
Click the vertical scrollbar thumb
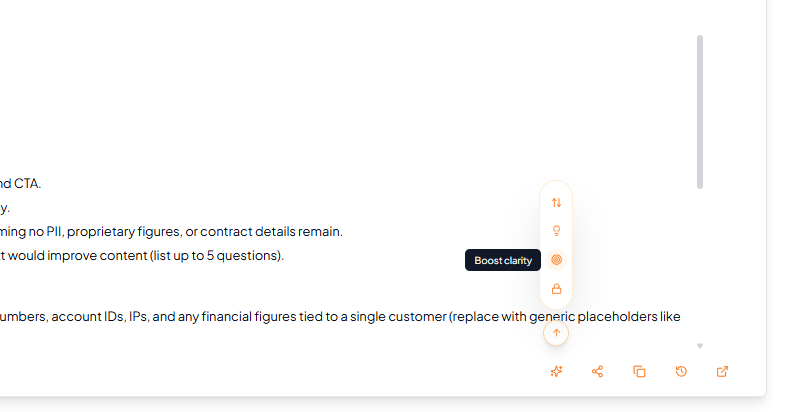tap(700, 110)
